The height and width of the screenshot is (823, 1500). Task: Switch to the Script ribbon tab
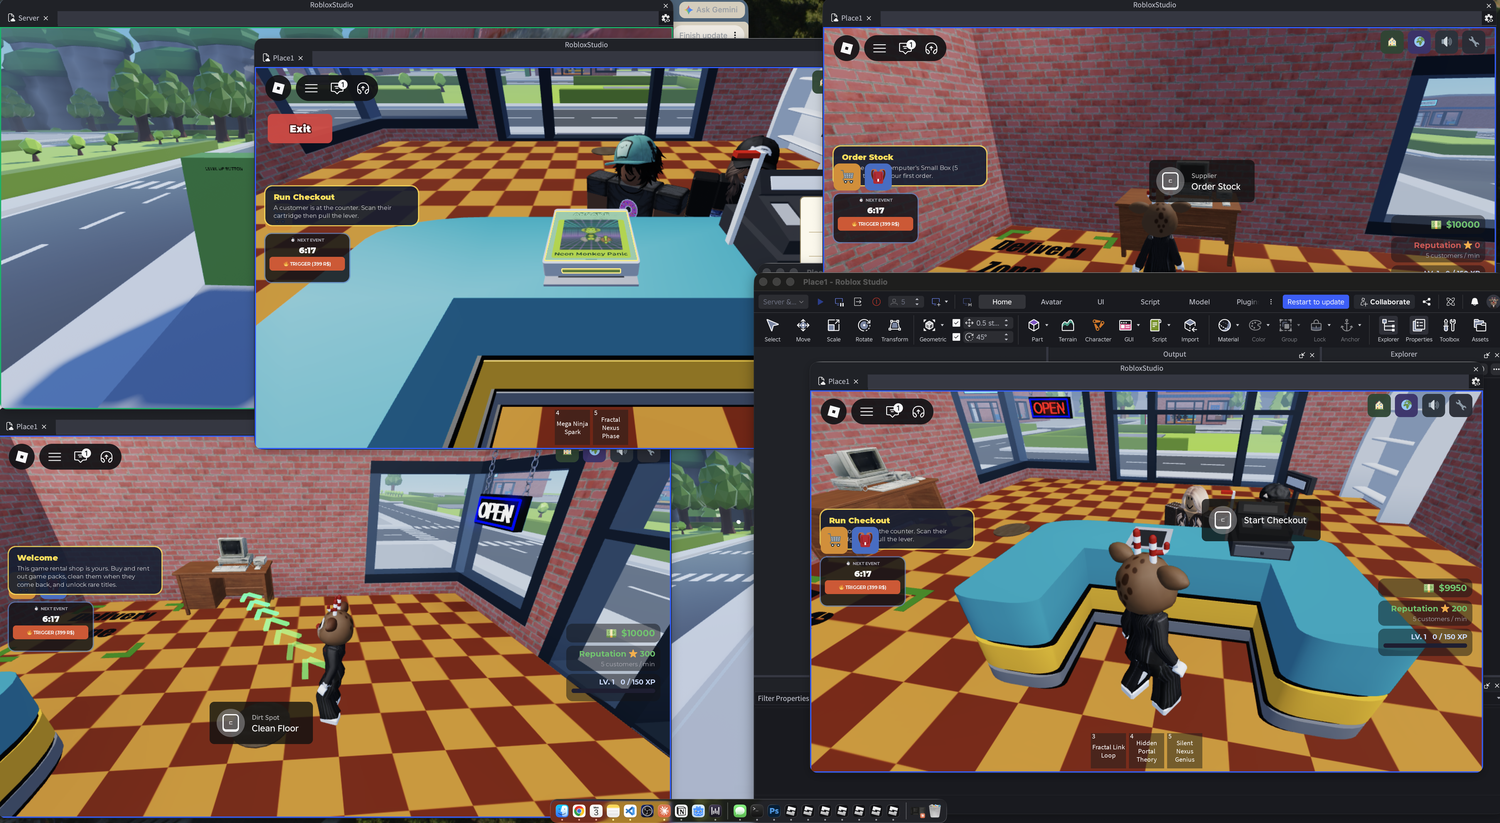[x=1150, y=302]
